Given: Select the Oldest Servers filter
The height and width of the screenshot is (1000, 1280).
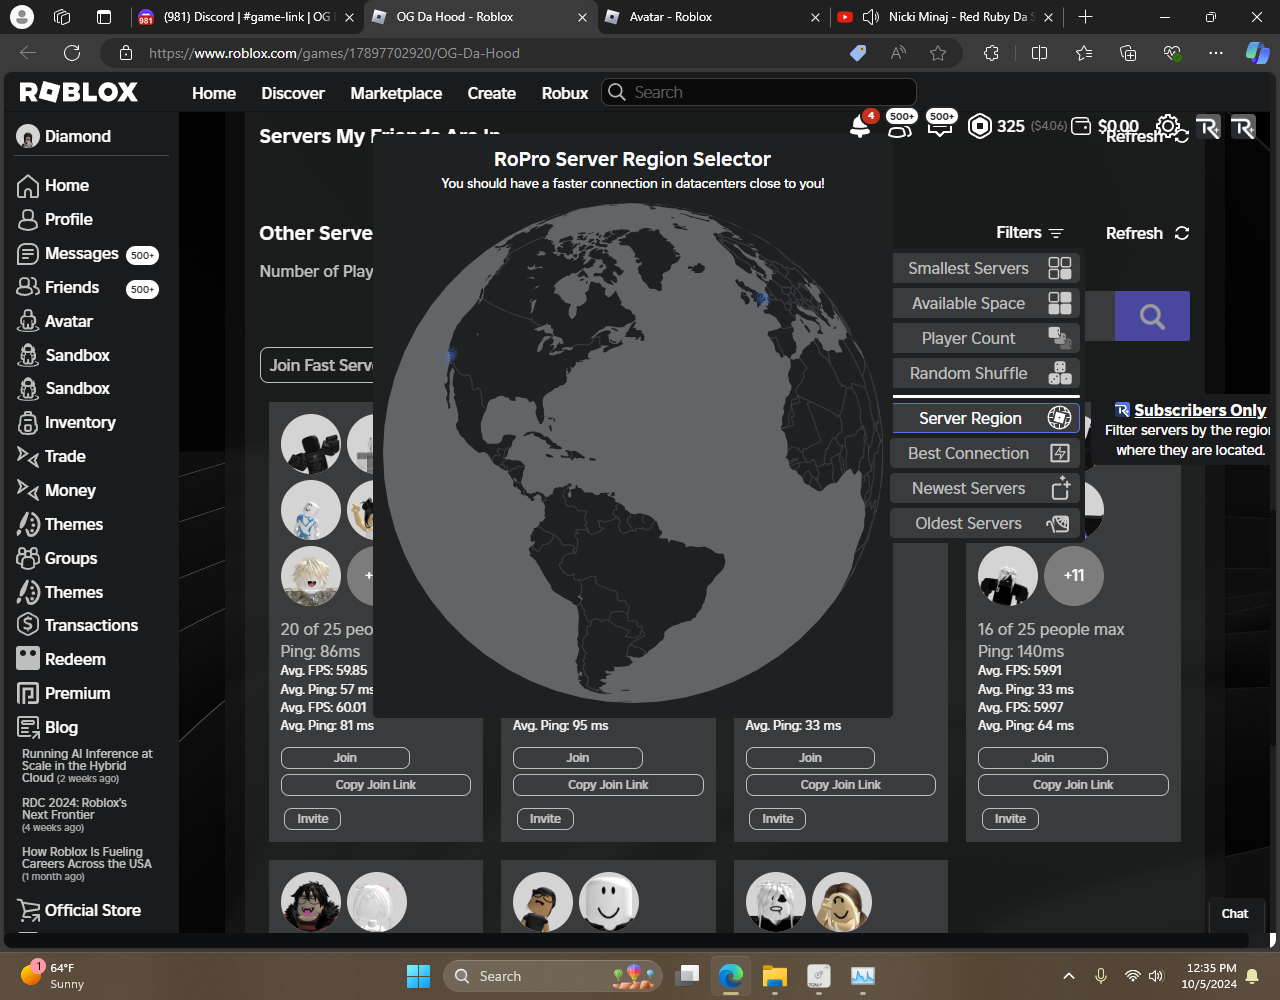Looking at the screenshot, I should (986, 523).
